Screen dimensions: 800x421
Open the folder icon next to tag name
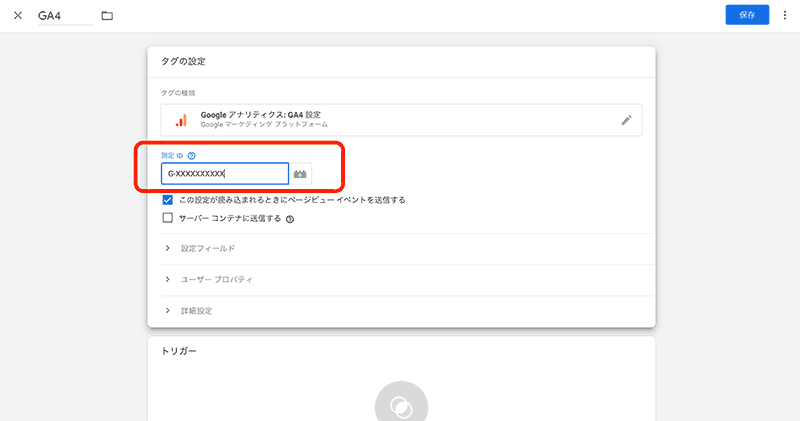107,16
